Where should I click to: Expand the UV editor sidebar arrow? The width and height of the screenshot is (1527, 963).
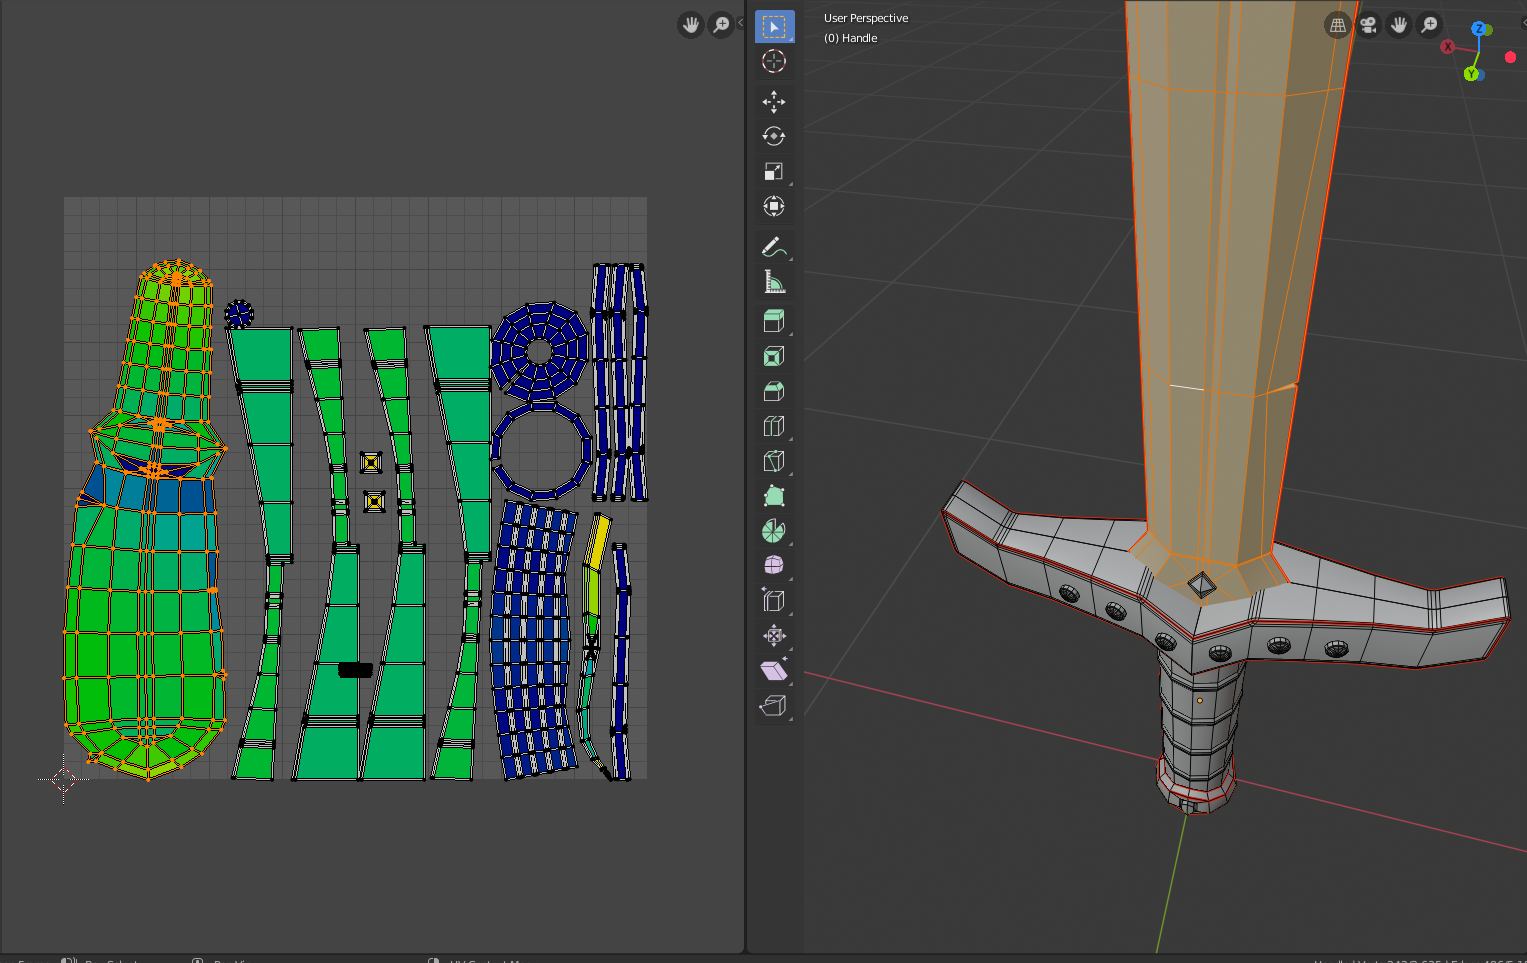(741, 23)
